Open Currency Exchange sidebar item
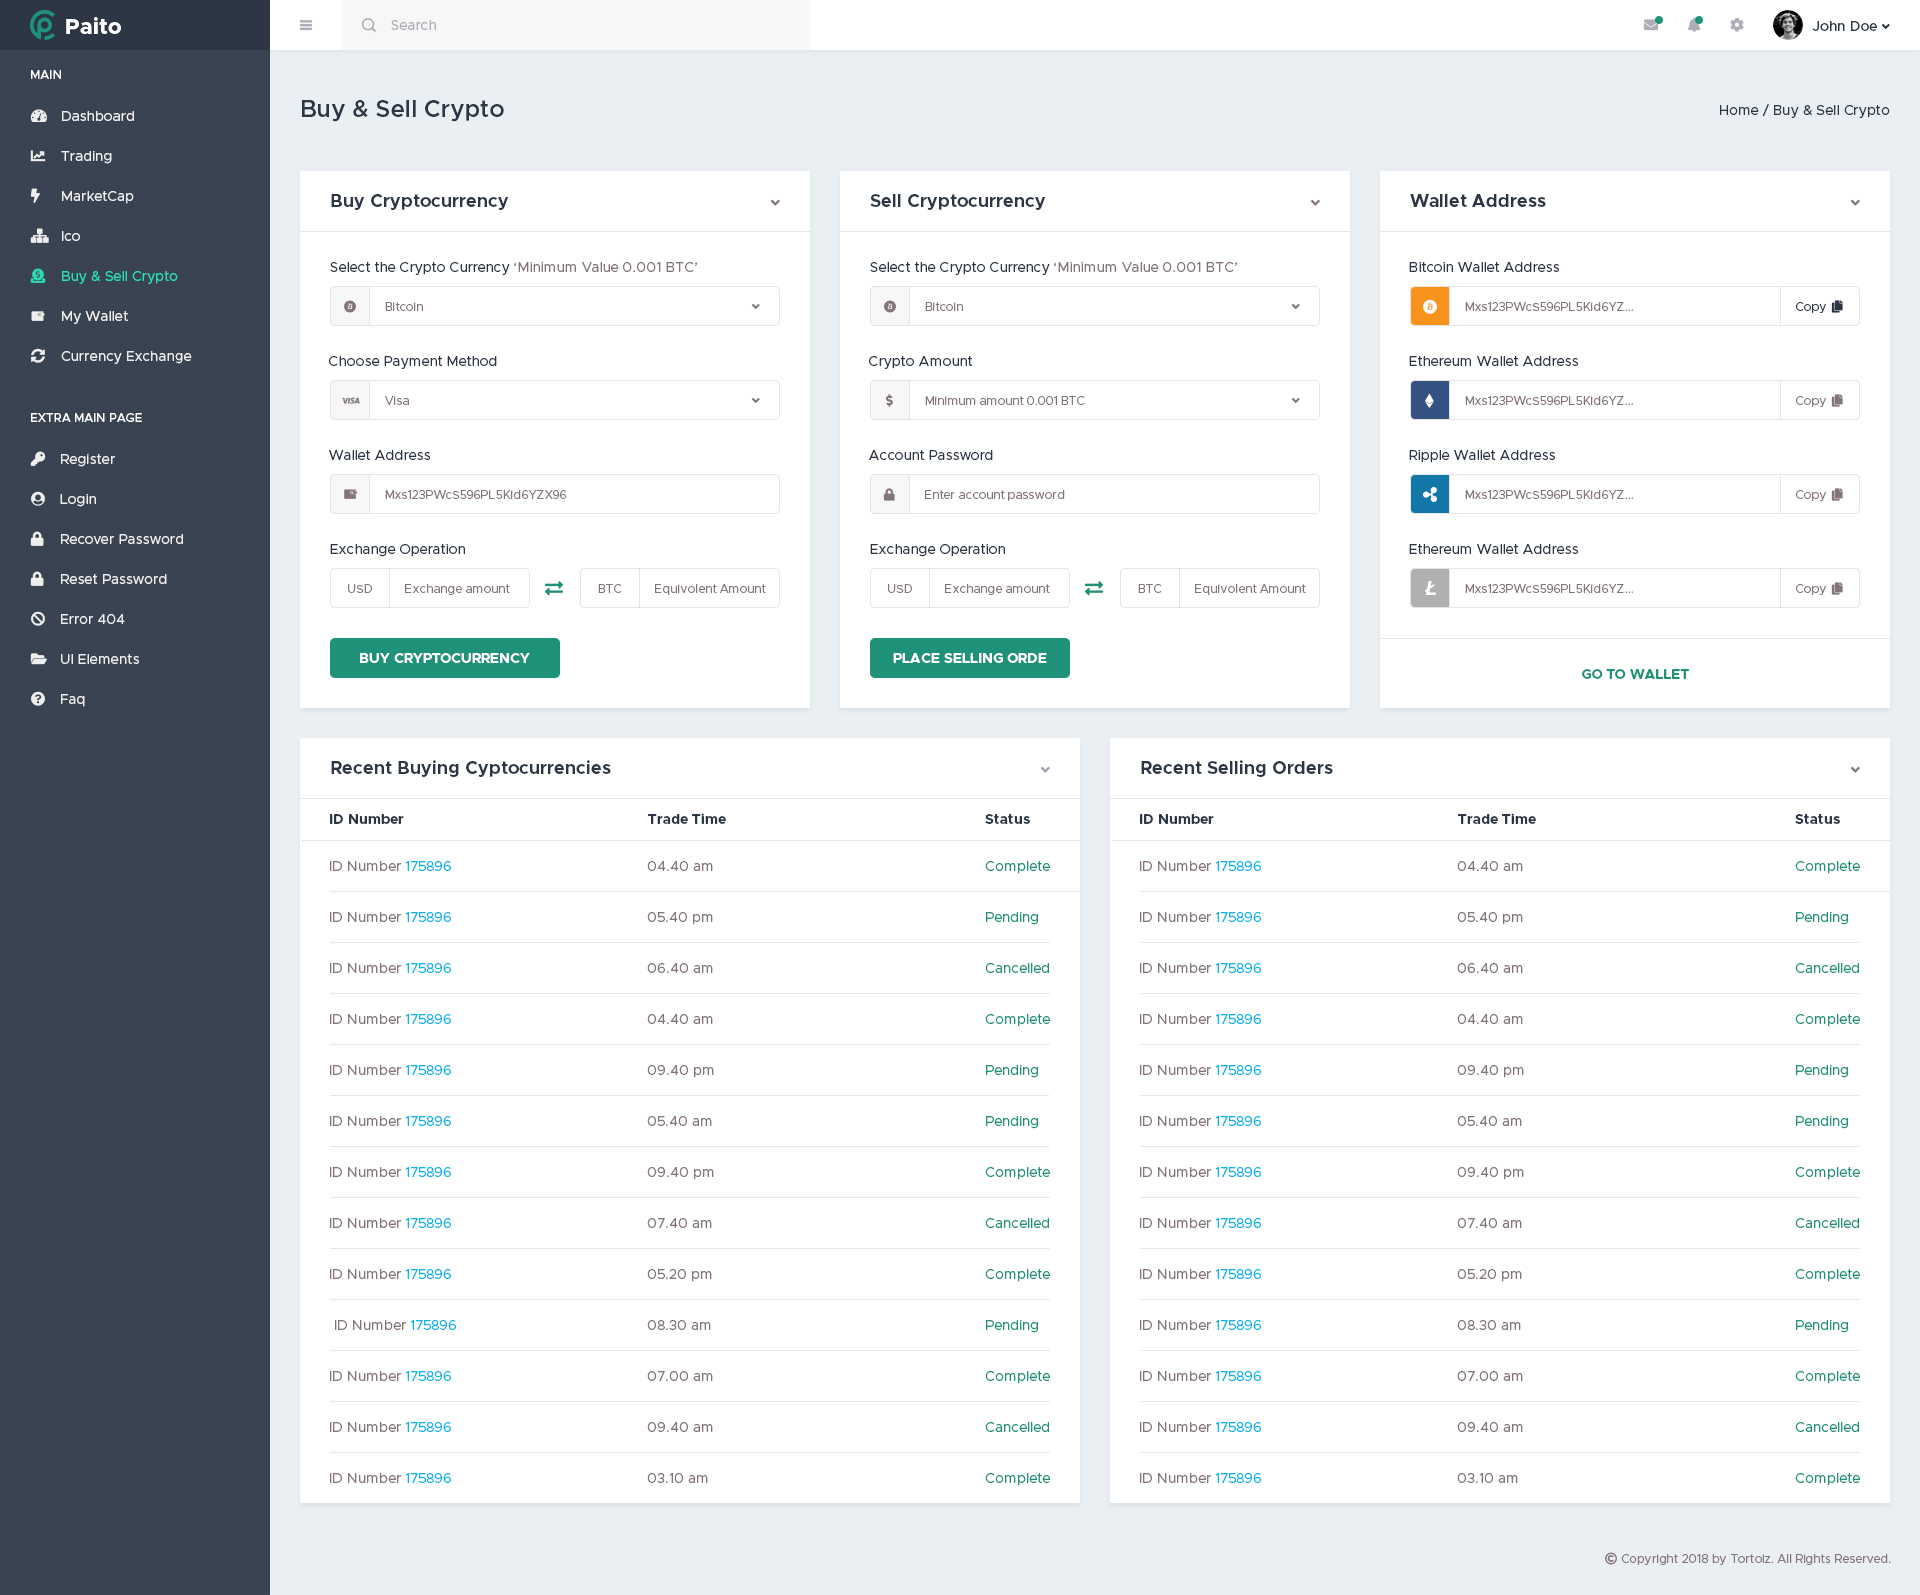The image size is (1920, 1595). click(x=125, y=356)
